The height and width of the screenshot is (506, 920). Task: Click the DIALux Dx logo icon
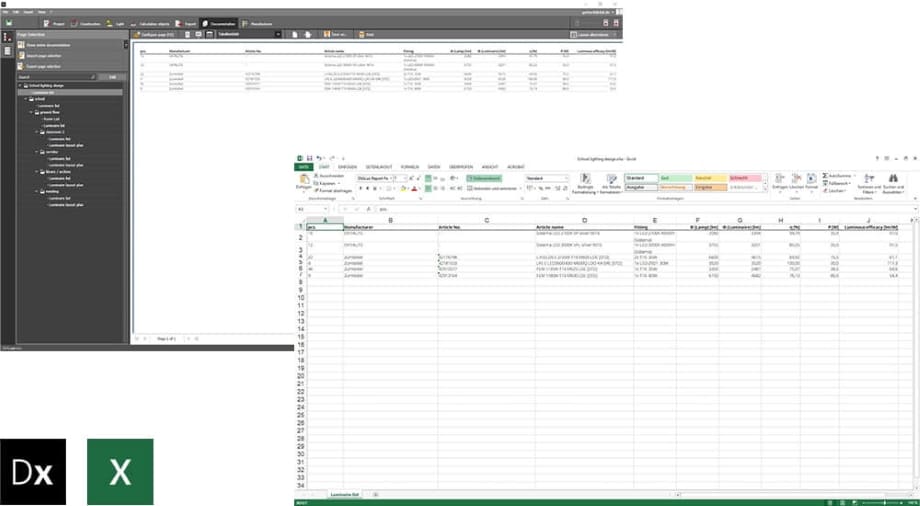point(32,471)
